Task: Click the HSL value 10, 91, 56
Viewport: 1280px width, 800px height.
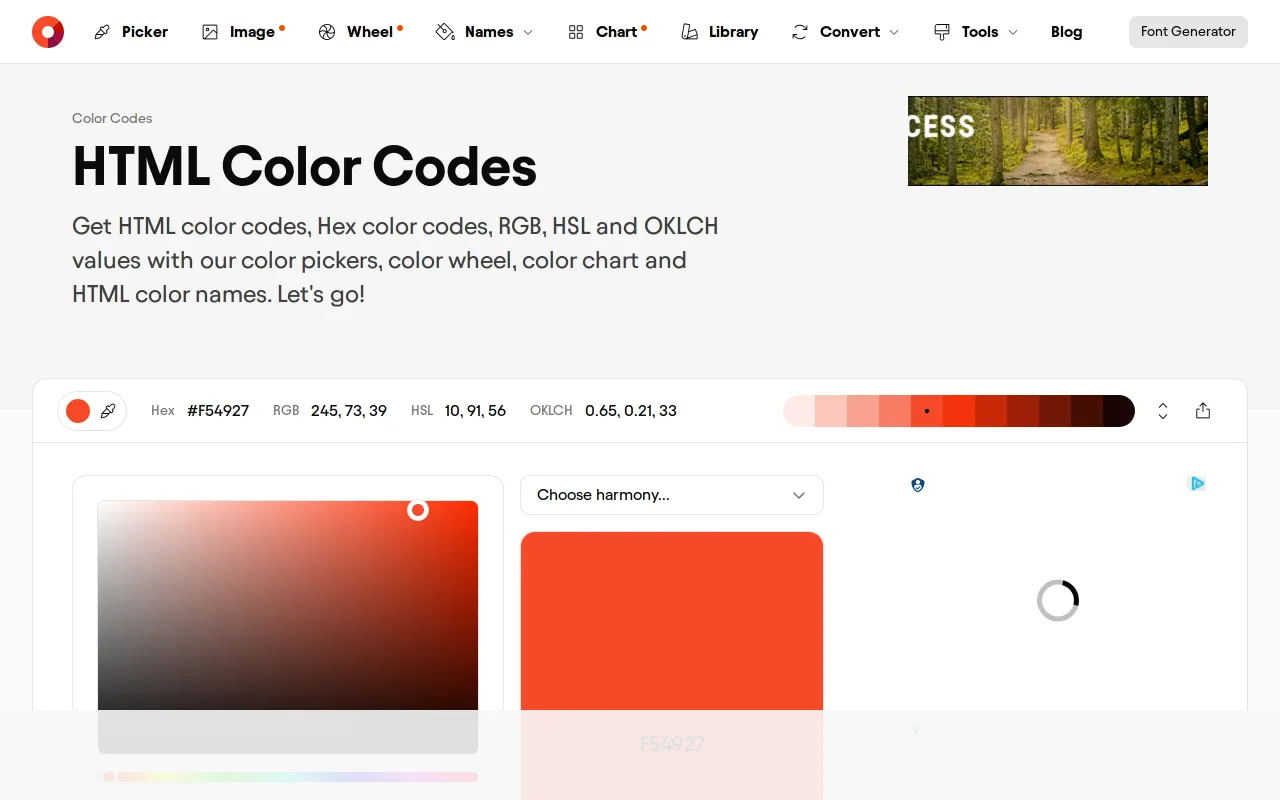Action: pyautogui.click(x=475, y=411)
